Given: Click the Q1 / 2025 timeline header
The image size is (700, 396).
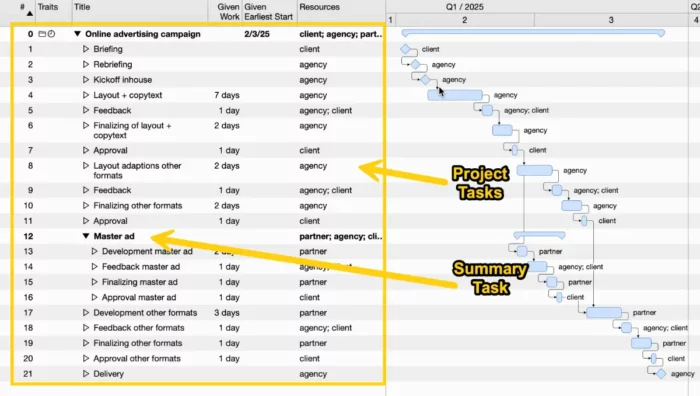Looking at the screenshot, I should (x=464, y=7).
